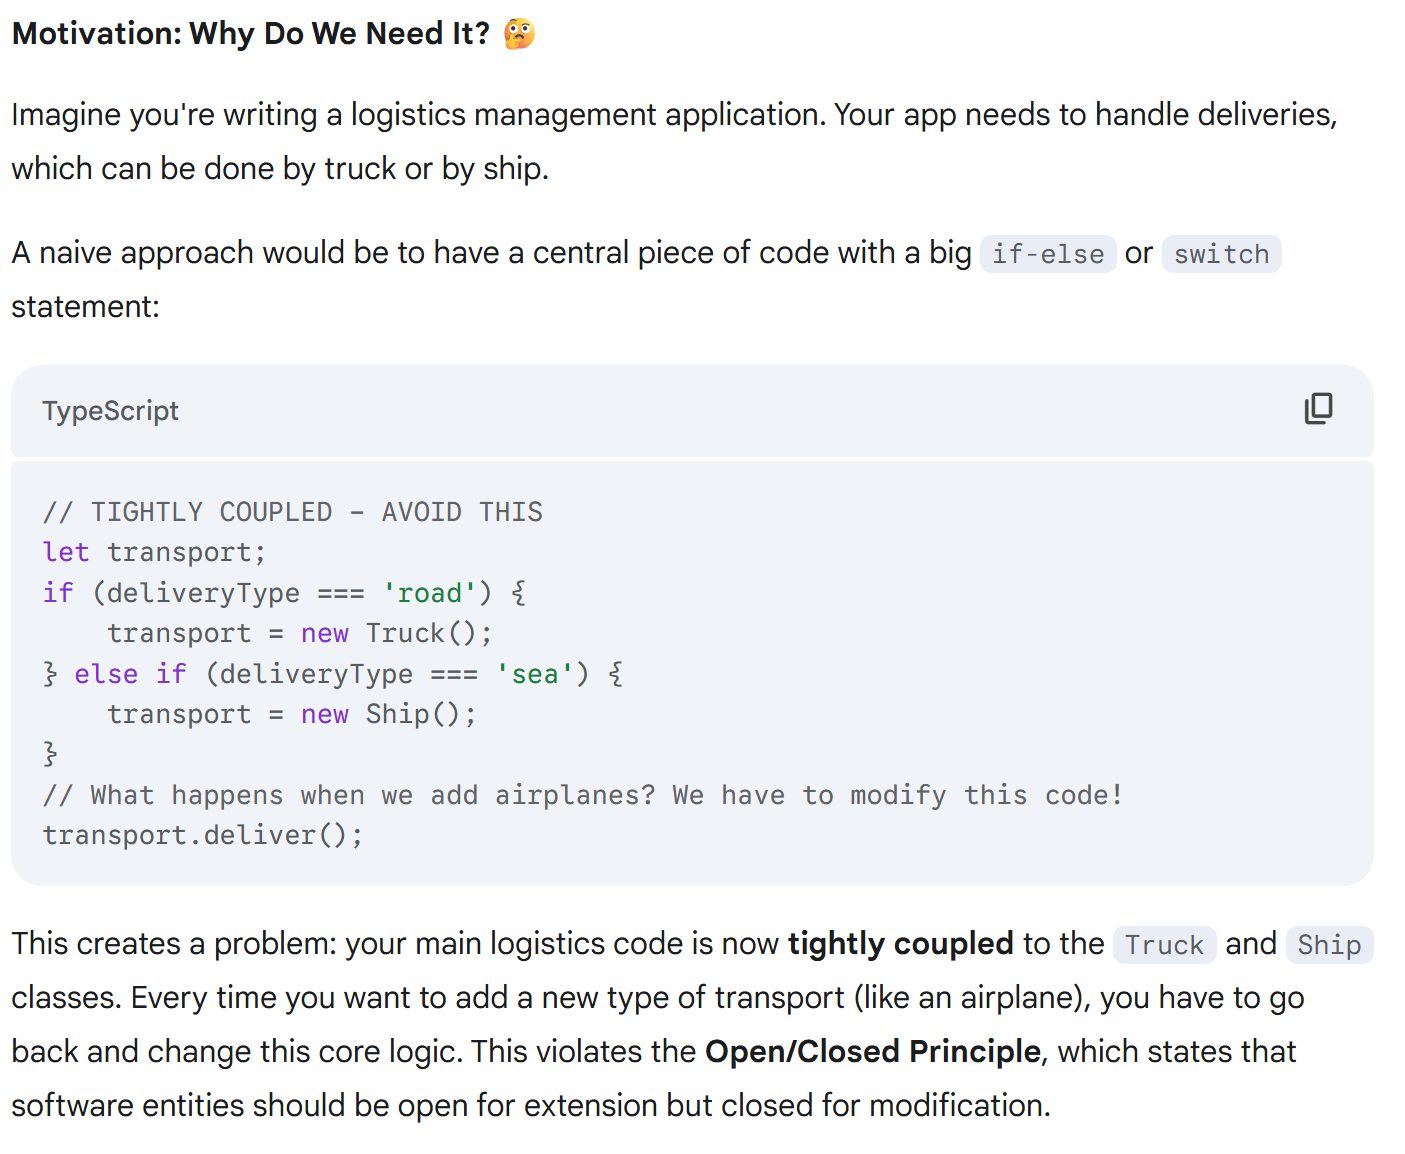The width and height of the screenshot is (1405, 1154).
Task: Click the 'A naive approach would be' sentence
Action: click(x=646, y=279)
